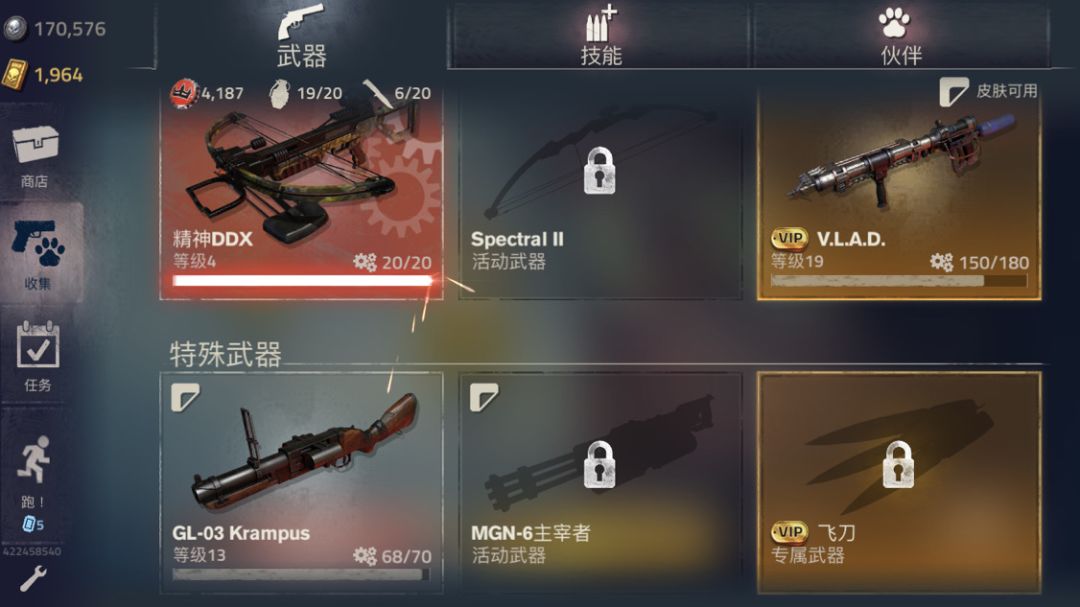Tap the 跑! running man icon
The image size is (1080, 607).
[x=34, y=458]
